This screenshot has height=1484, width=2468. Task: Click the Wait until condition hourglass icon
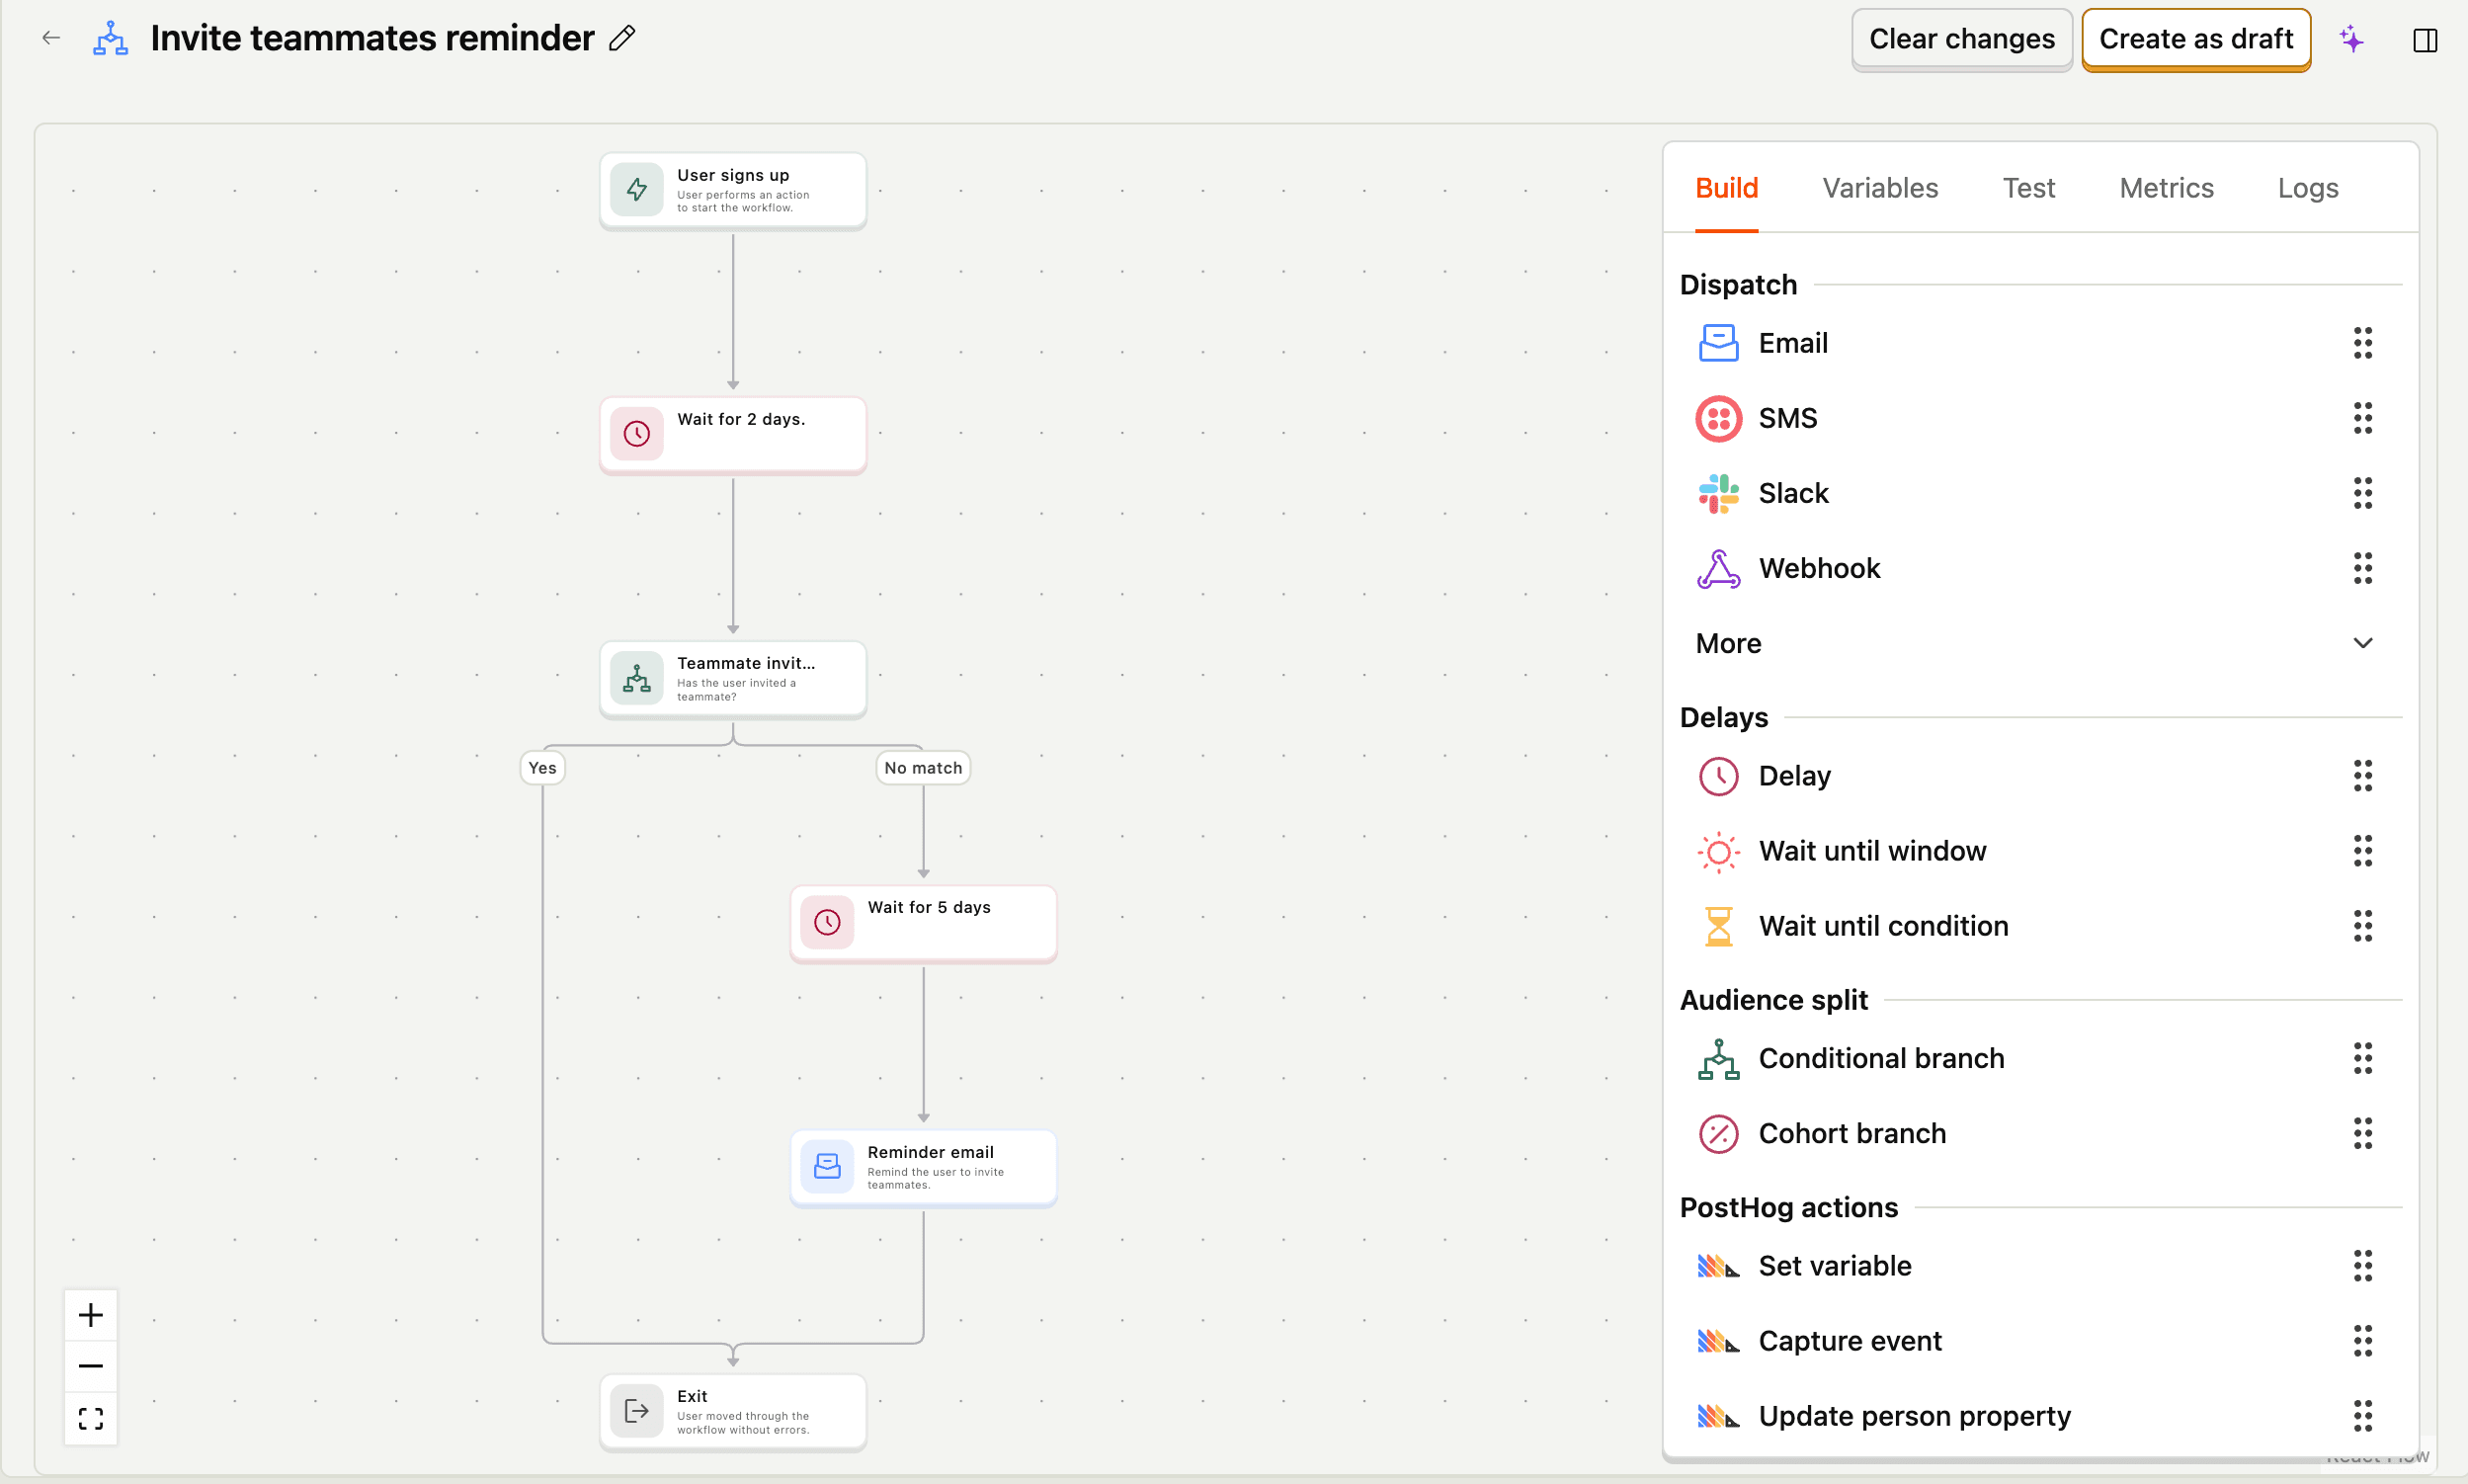pos(1717,926)
